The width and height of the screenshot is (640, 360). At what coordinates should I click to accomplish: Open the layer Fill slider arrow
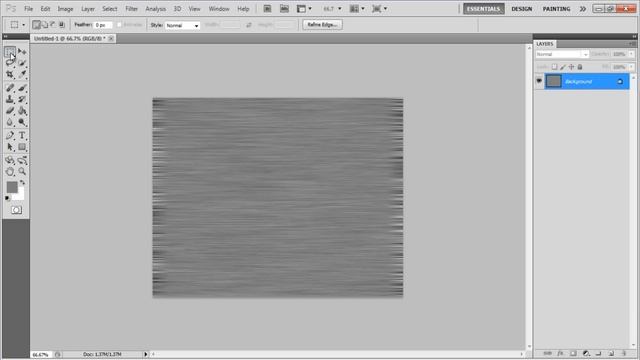[x=631, y=67]
